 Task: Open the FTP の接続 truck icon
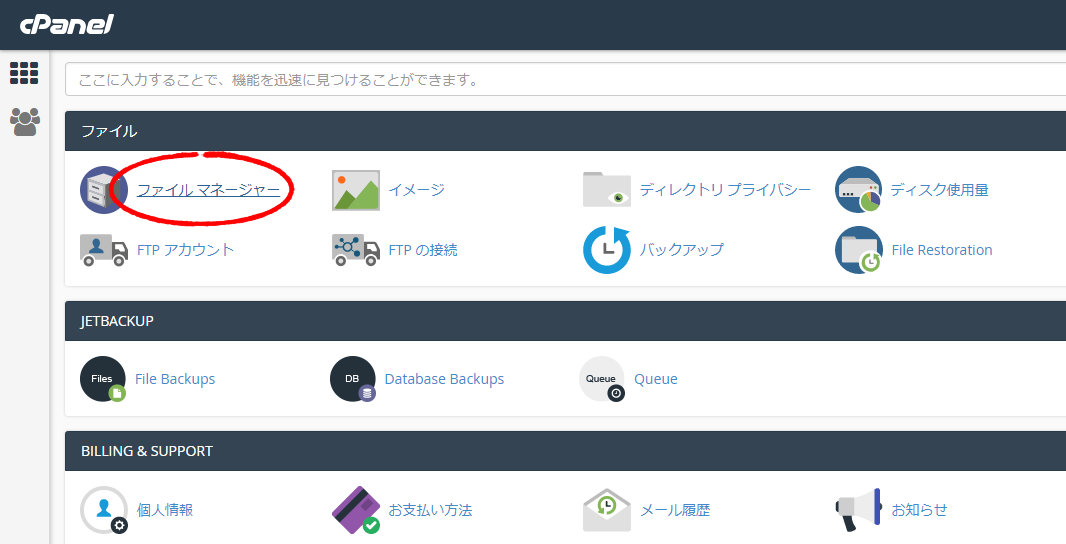click(356, 250)
